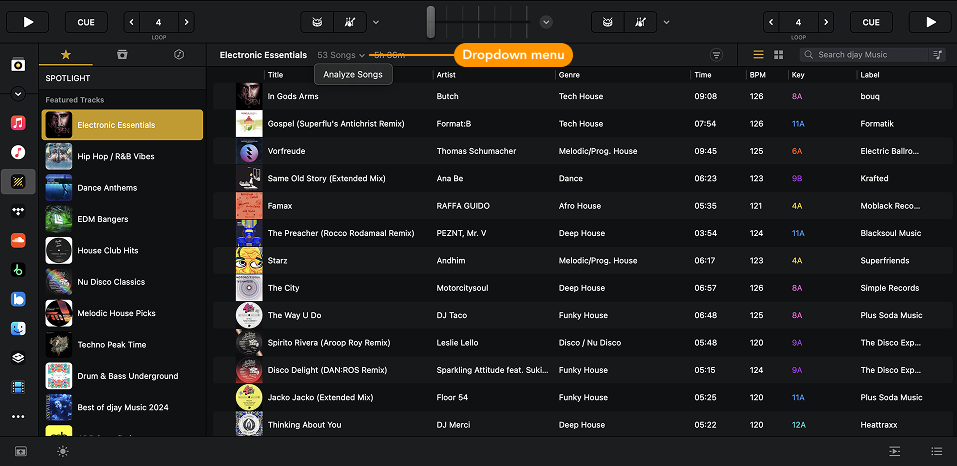Open the Beatsource blue source icon

pos(18,299)
